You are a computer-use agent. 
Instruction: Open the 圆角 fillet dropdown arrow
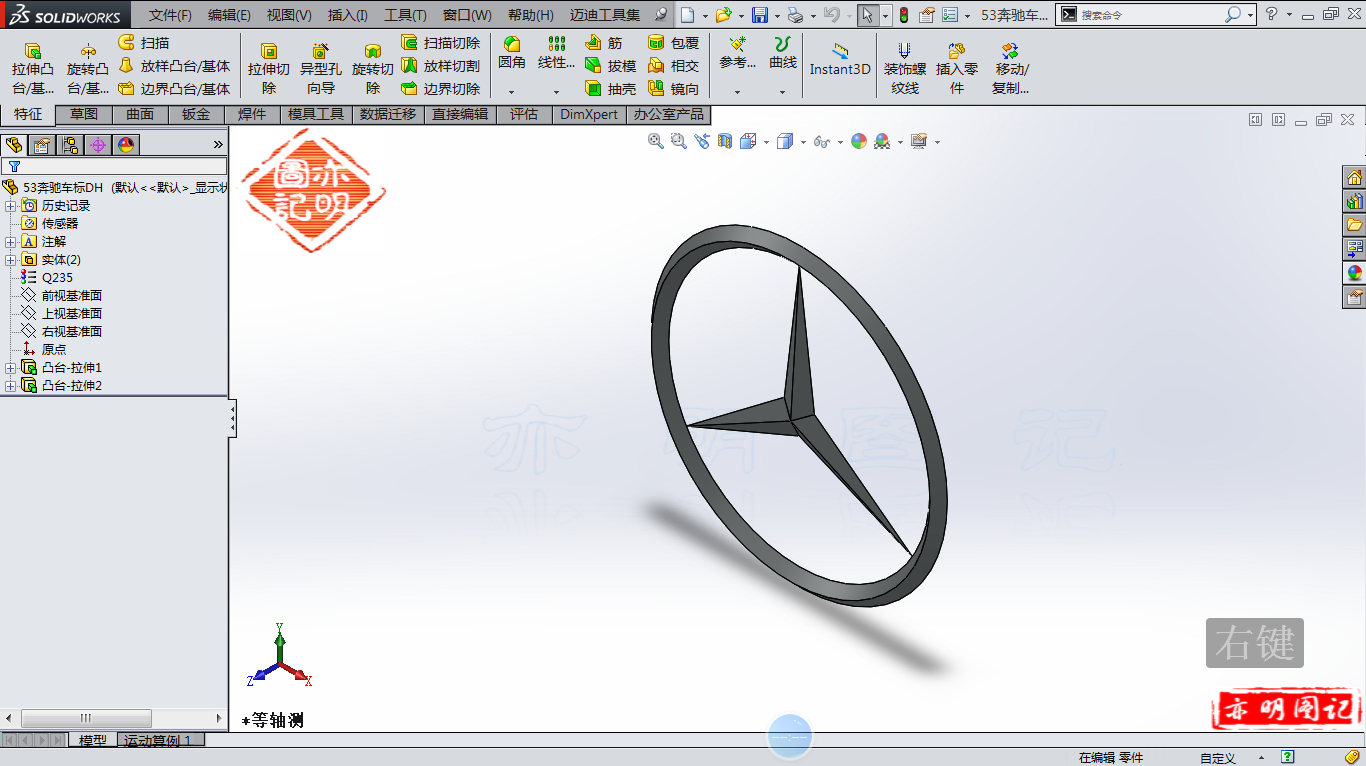pyautogui.click(x=512, y=91)
